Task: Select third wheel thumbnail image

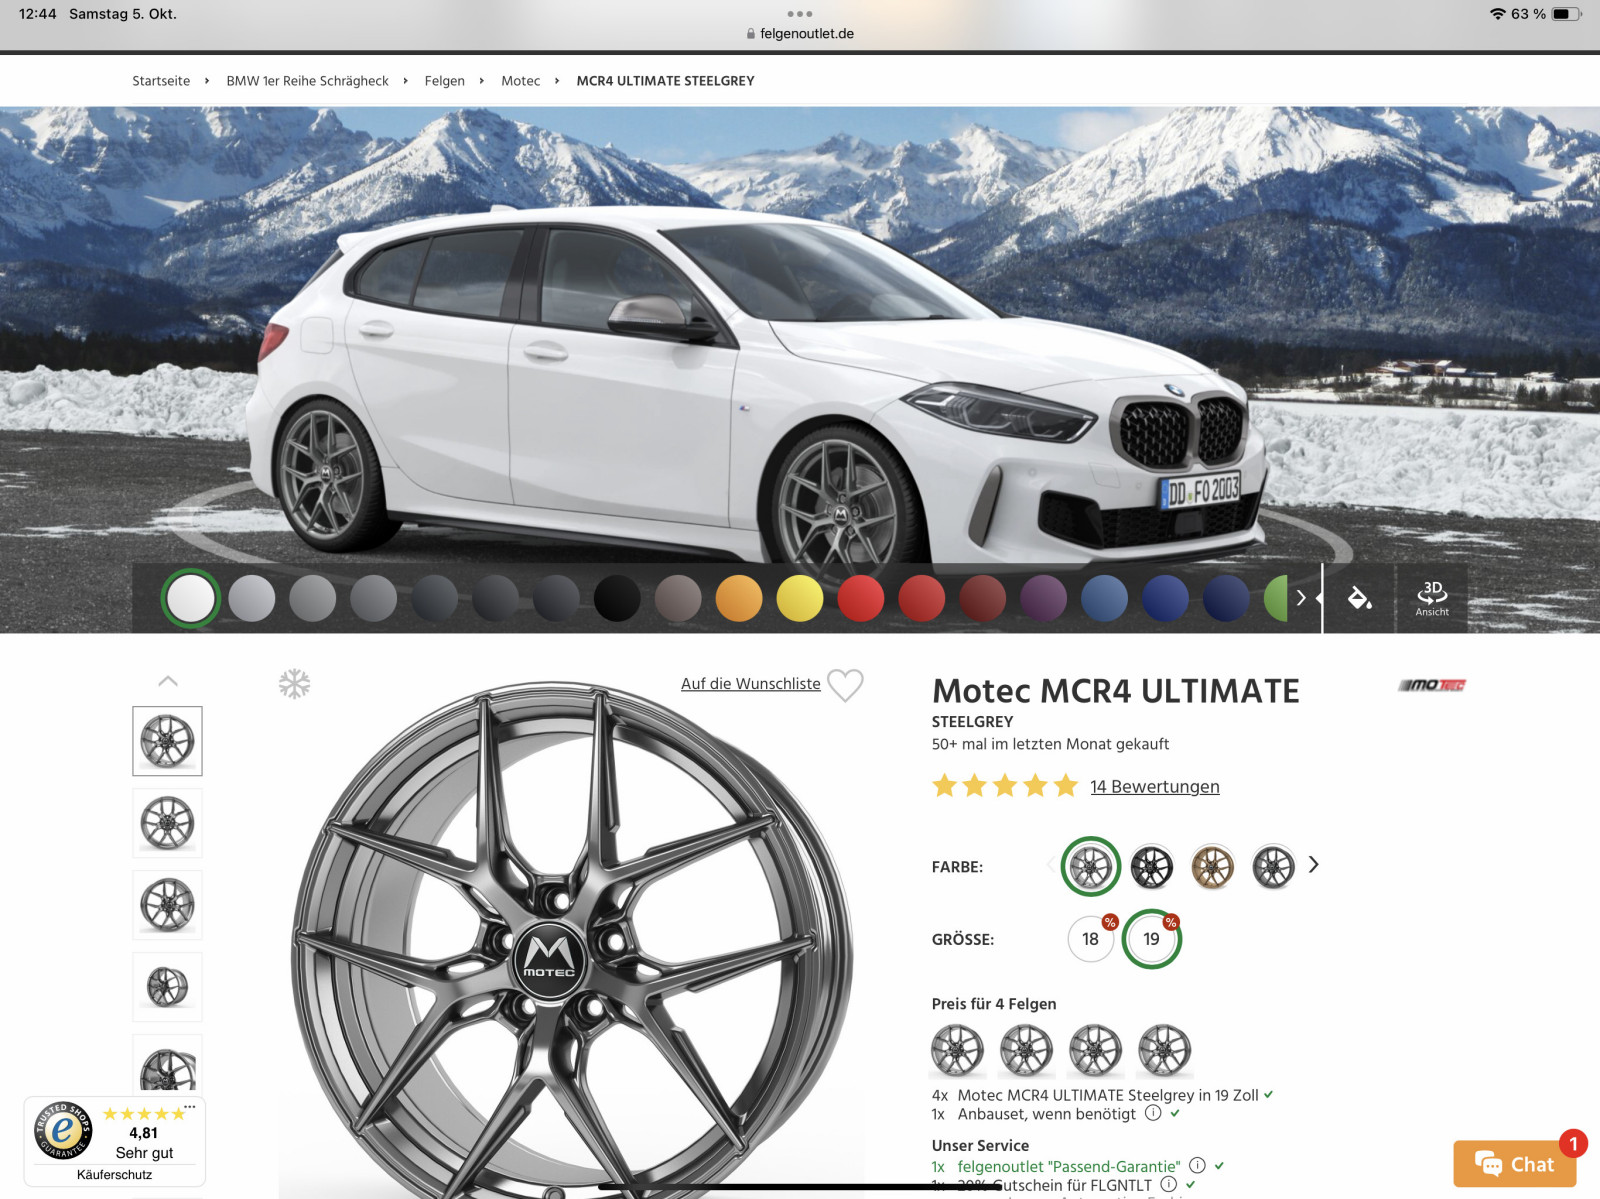Action: [168, 905]
